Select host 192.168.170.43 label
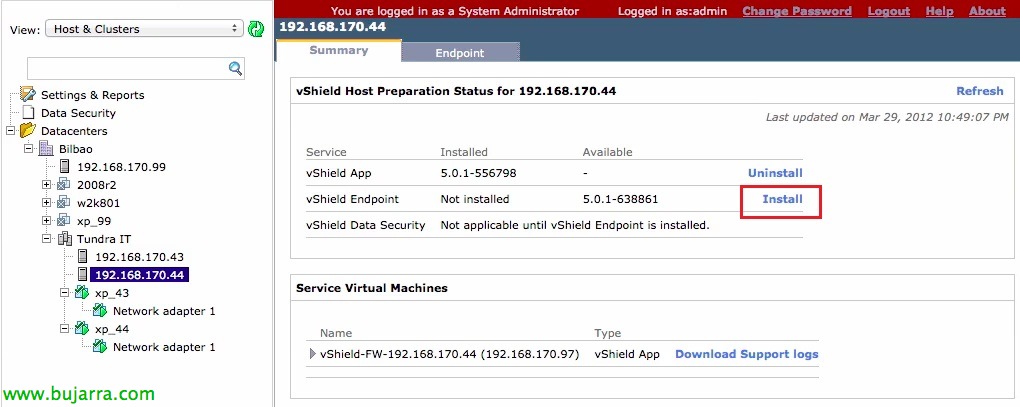The height and width of the screenshot is (407, 1020). [x=139, y=257]
